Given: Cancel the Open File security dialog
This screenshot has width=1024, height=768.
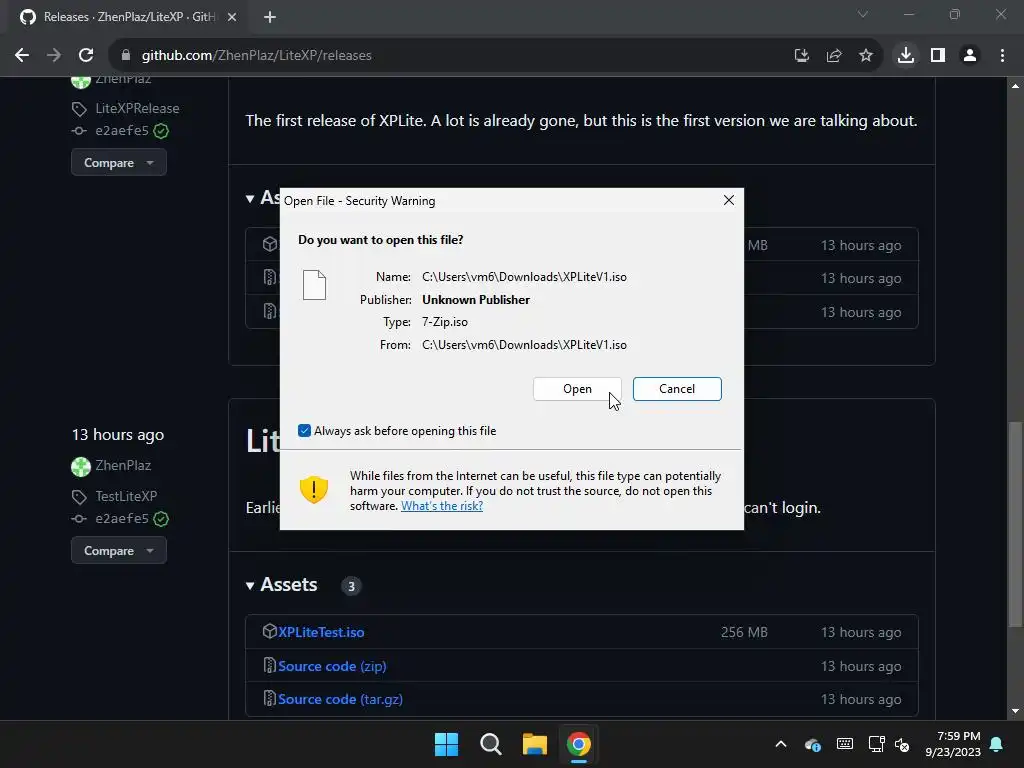Looking at the screenshot, I should coord(677,389).
